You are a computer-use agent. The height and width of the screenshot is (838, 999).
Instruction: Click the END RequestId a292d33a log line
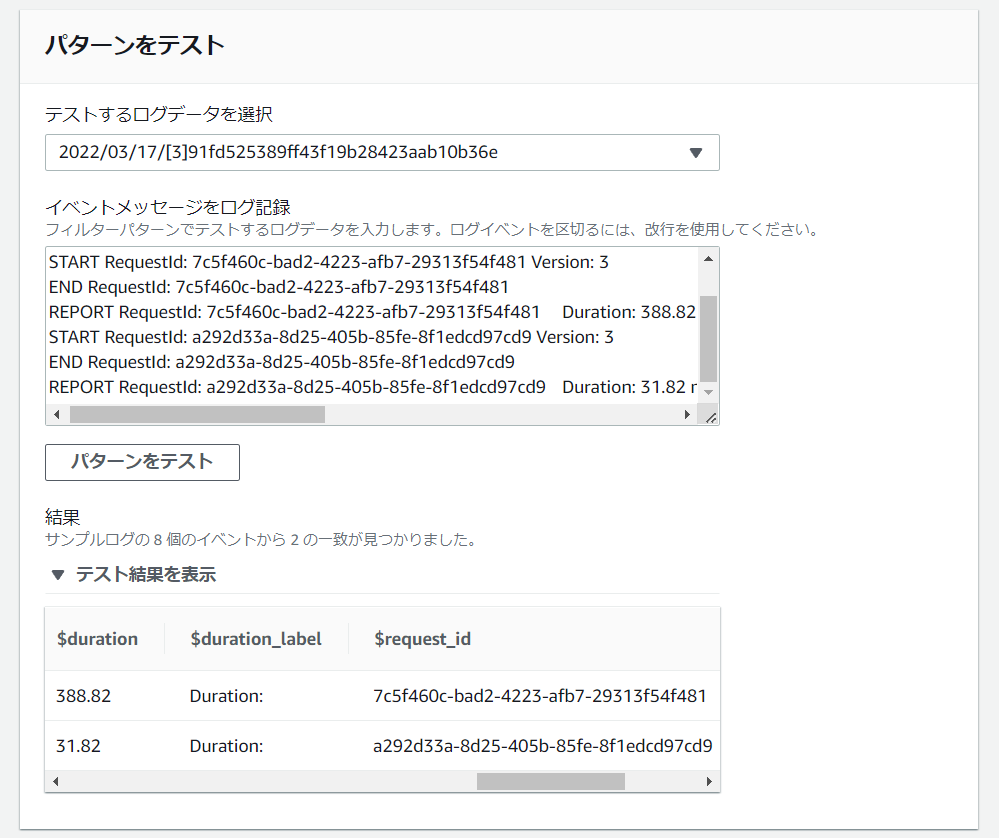[282, 362]
